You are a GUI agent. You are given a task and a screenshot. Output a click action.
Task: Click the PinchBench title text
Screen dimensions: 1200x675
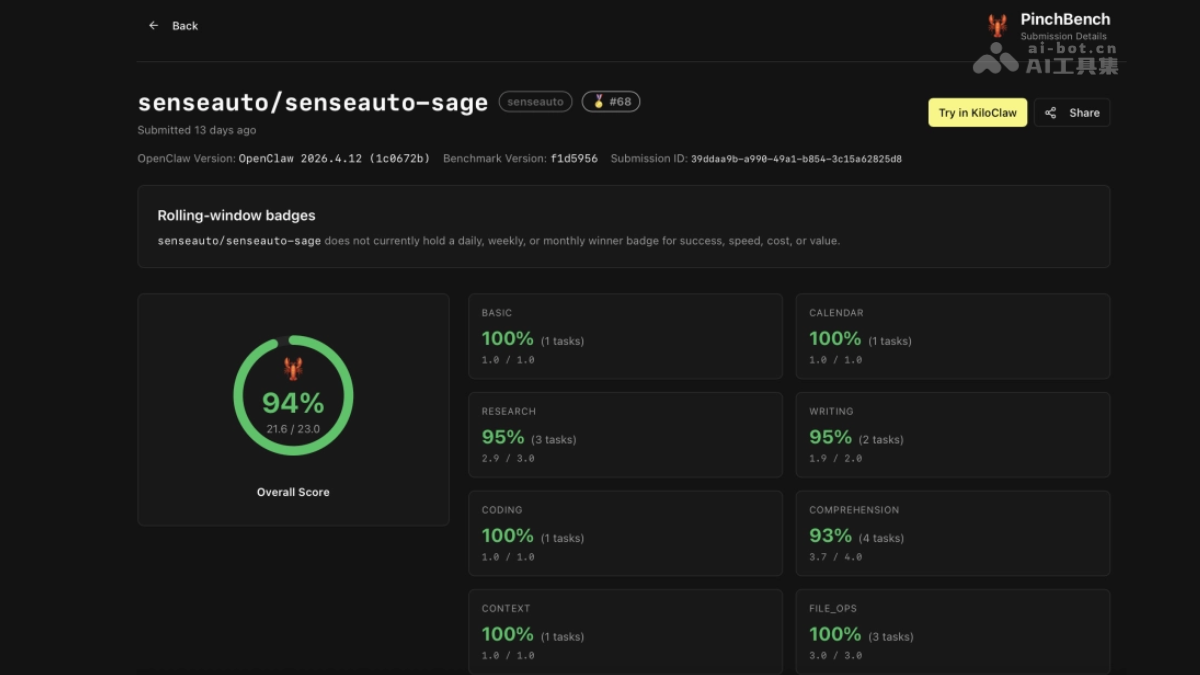[1064, 19]
